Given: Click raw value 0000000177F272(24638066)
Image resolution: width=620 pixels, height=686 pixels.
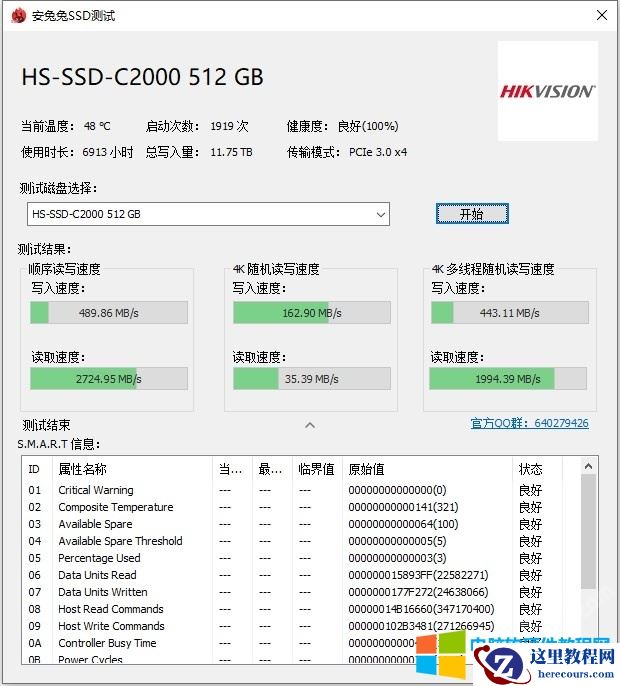Looking at the screenshot, I should 418,592.
